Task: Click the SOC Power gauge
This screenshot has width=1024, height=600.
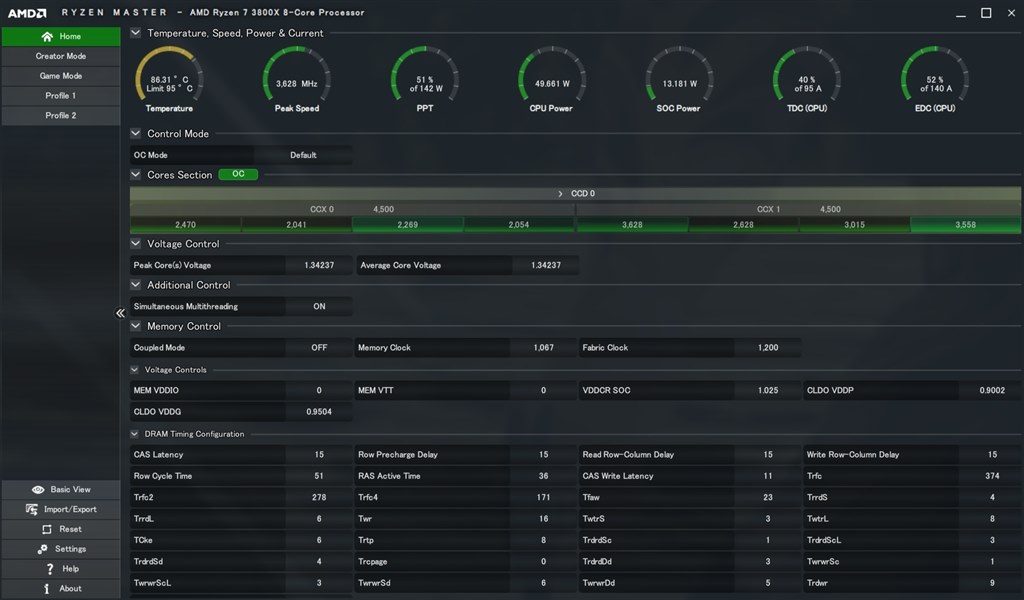Action: tap(679, 80)
